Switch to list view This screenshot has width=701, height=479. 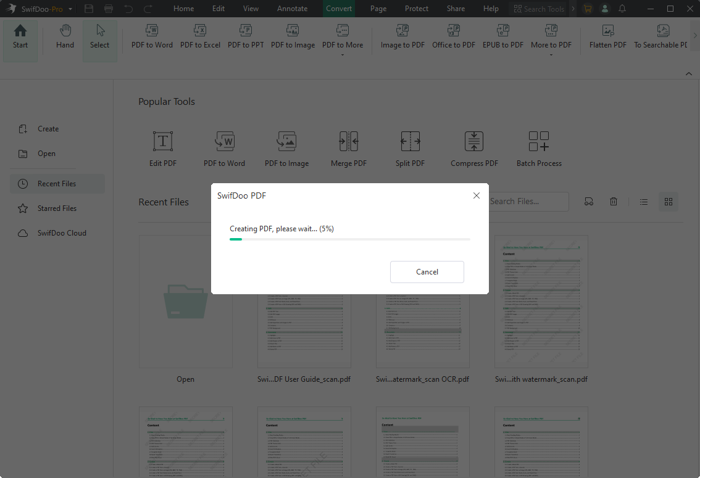coord(643,202)
